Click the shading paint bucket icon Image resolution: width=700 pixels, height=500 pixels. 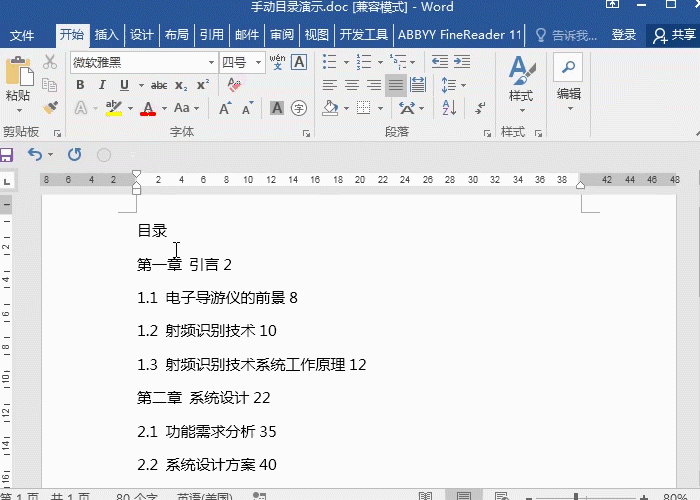[x=330, y=108]
